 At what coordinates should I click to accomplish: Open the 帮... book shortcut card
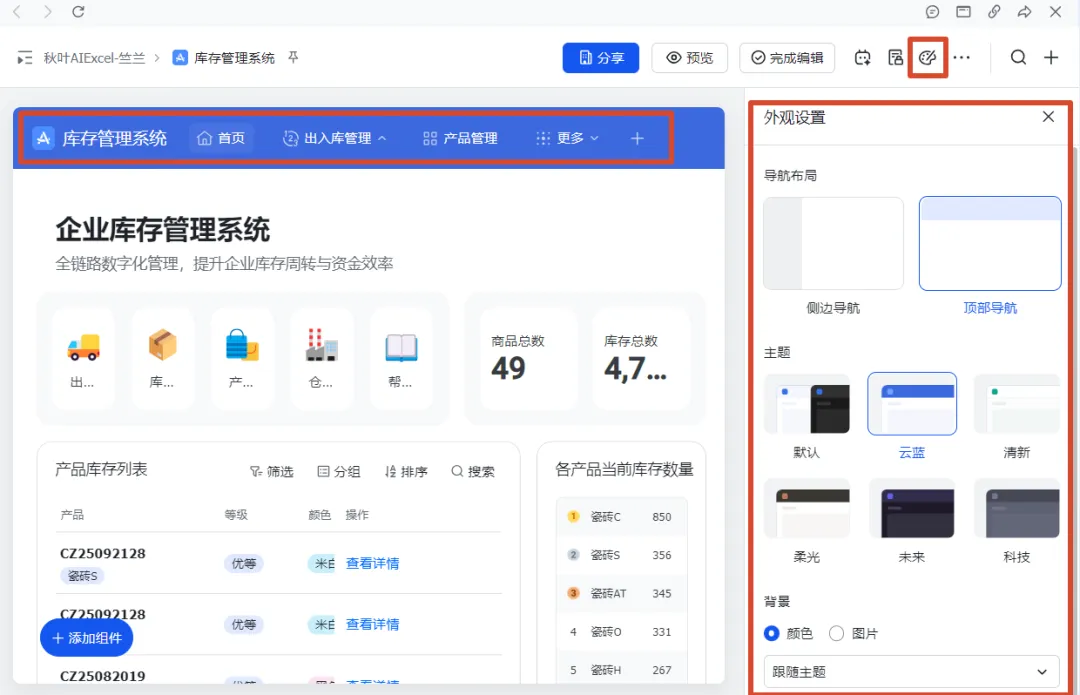(402, 359)
